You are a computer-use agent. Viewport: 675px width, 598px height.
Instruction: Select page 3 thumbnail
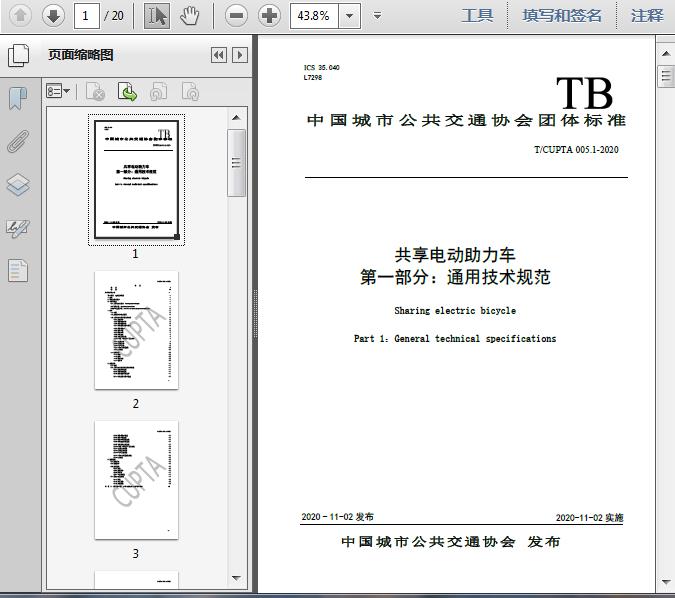coord(136,480)
